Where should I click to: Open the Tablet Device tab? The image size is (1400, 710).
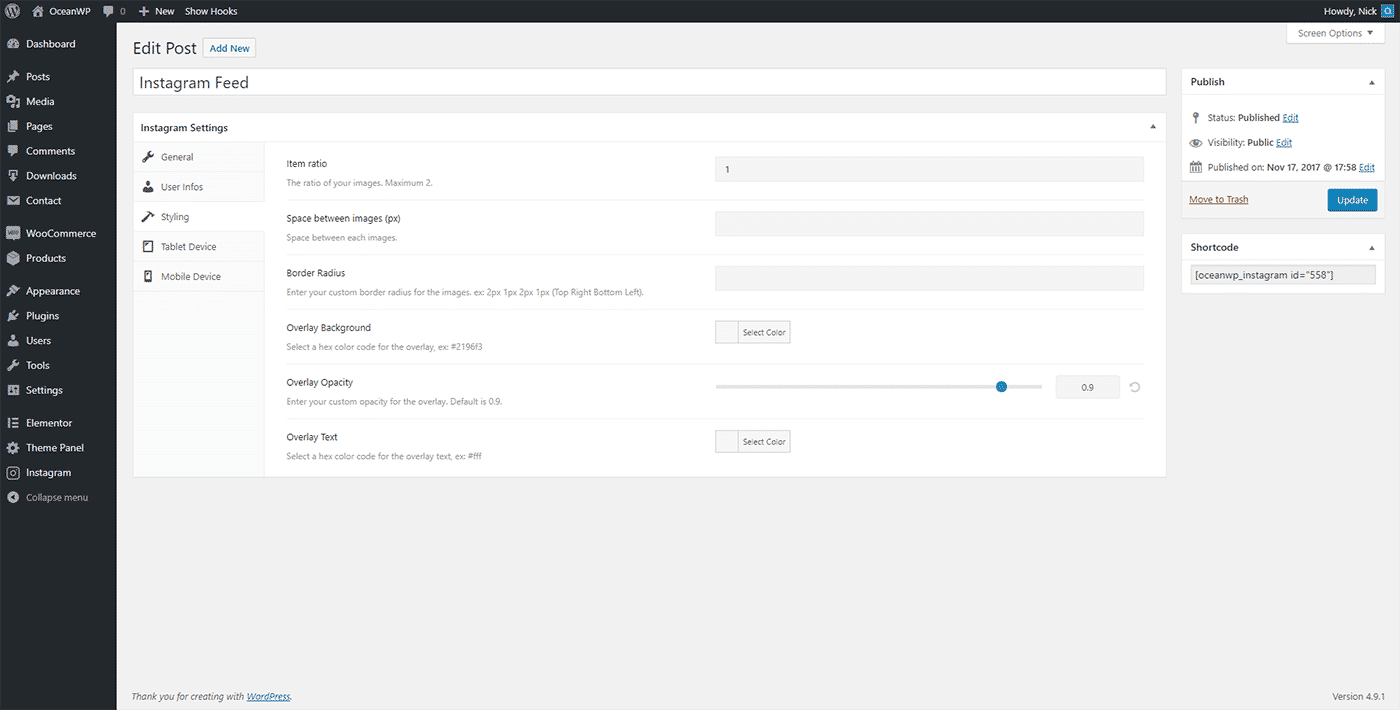coord(199,247)
